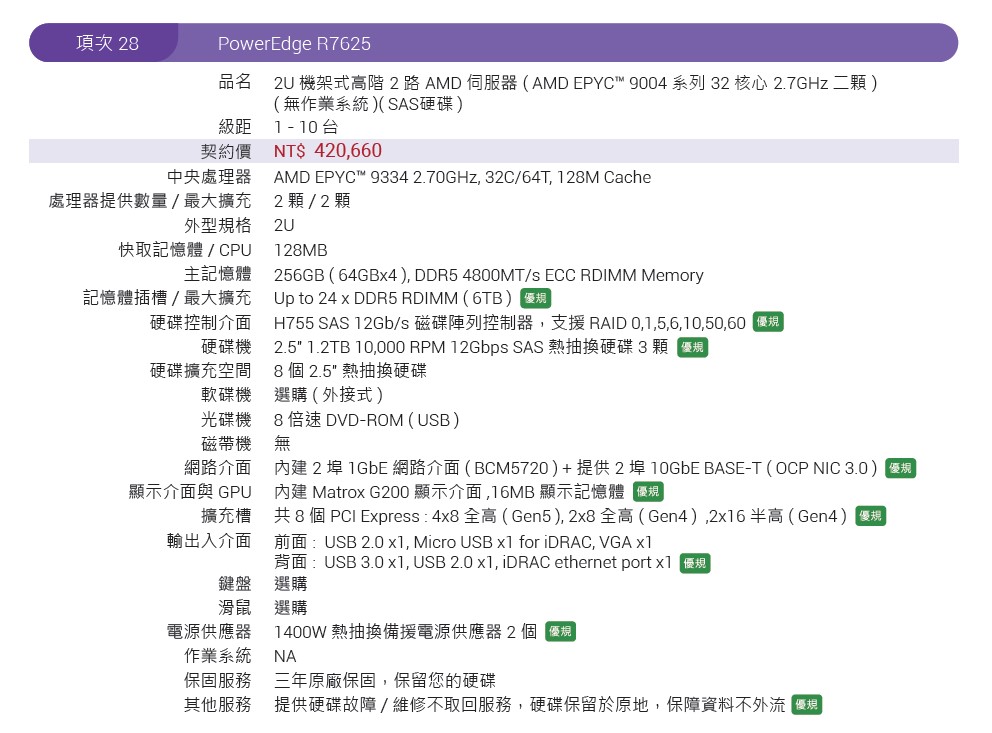Screen dimensions: 992x733
Task: Click the NA value in the 作業系統 row
Action: pos(285,656)
